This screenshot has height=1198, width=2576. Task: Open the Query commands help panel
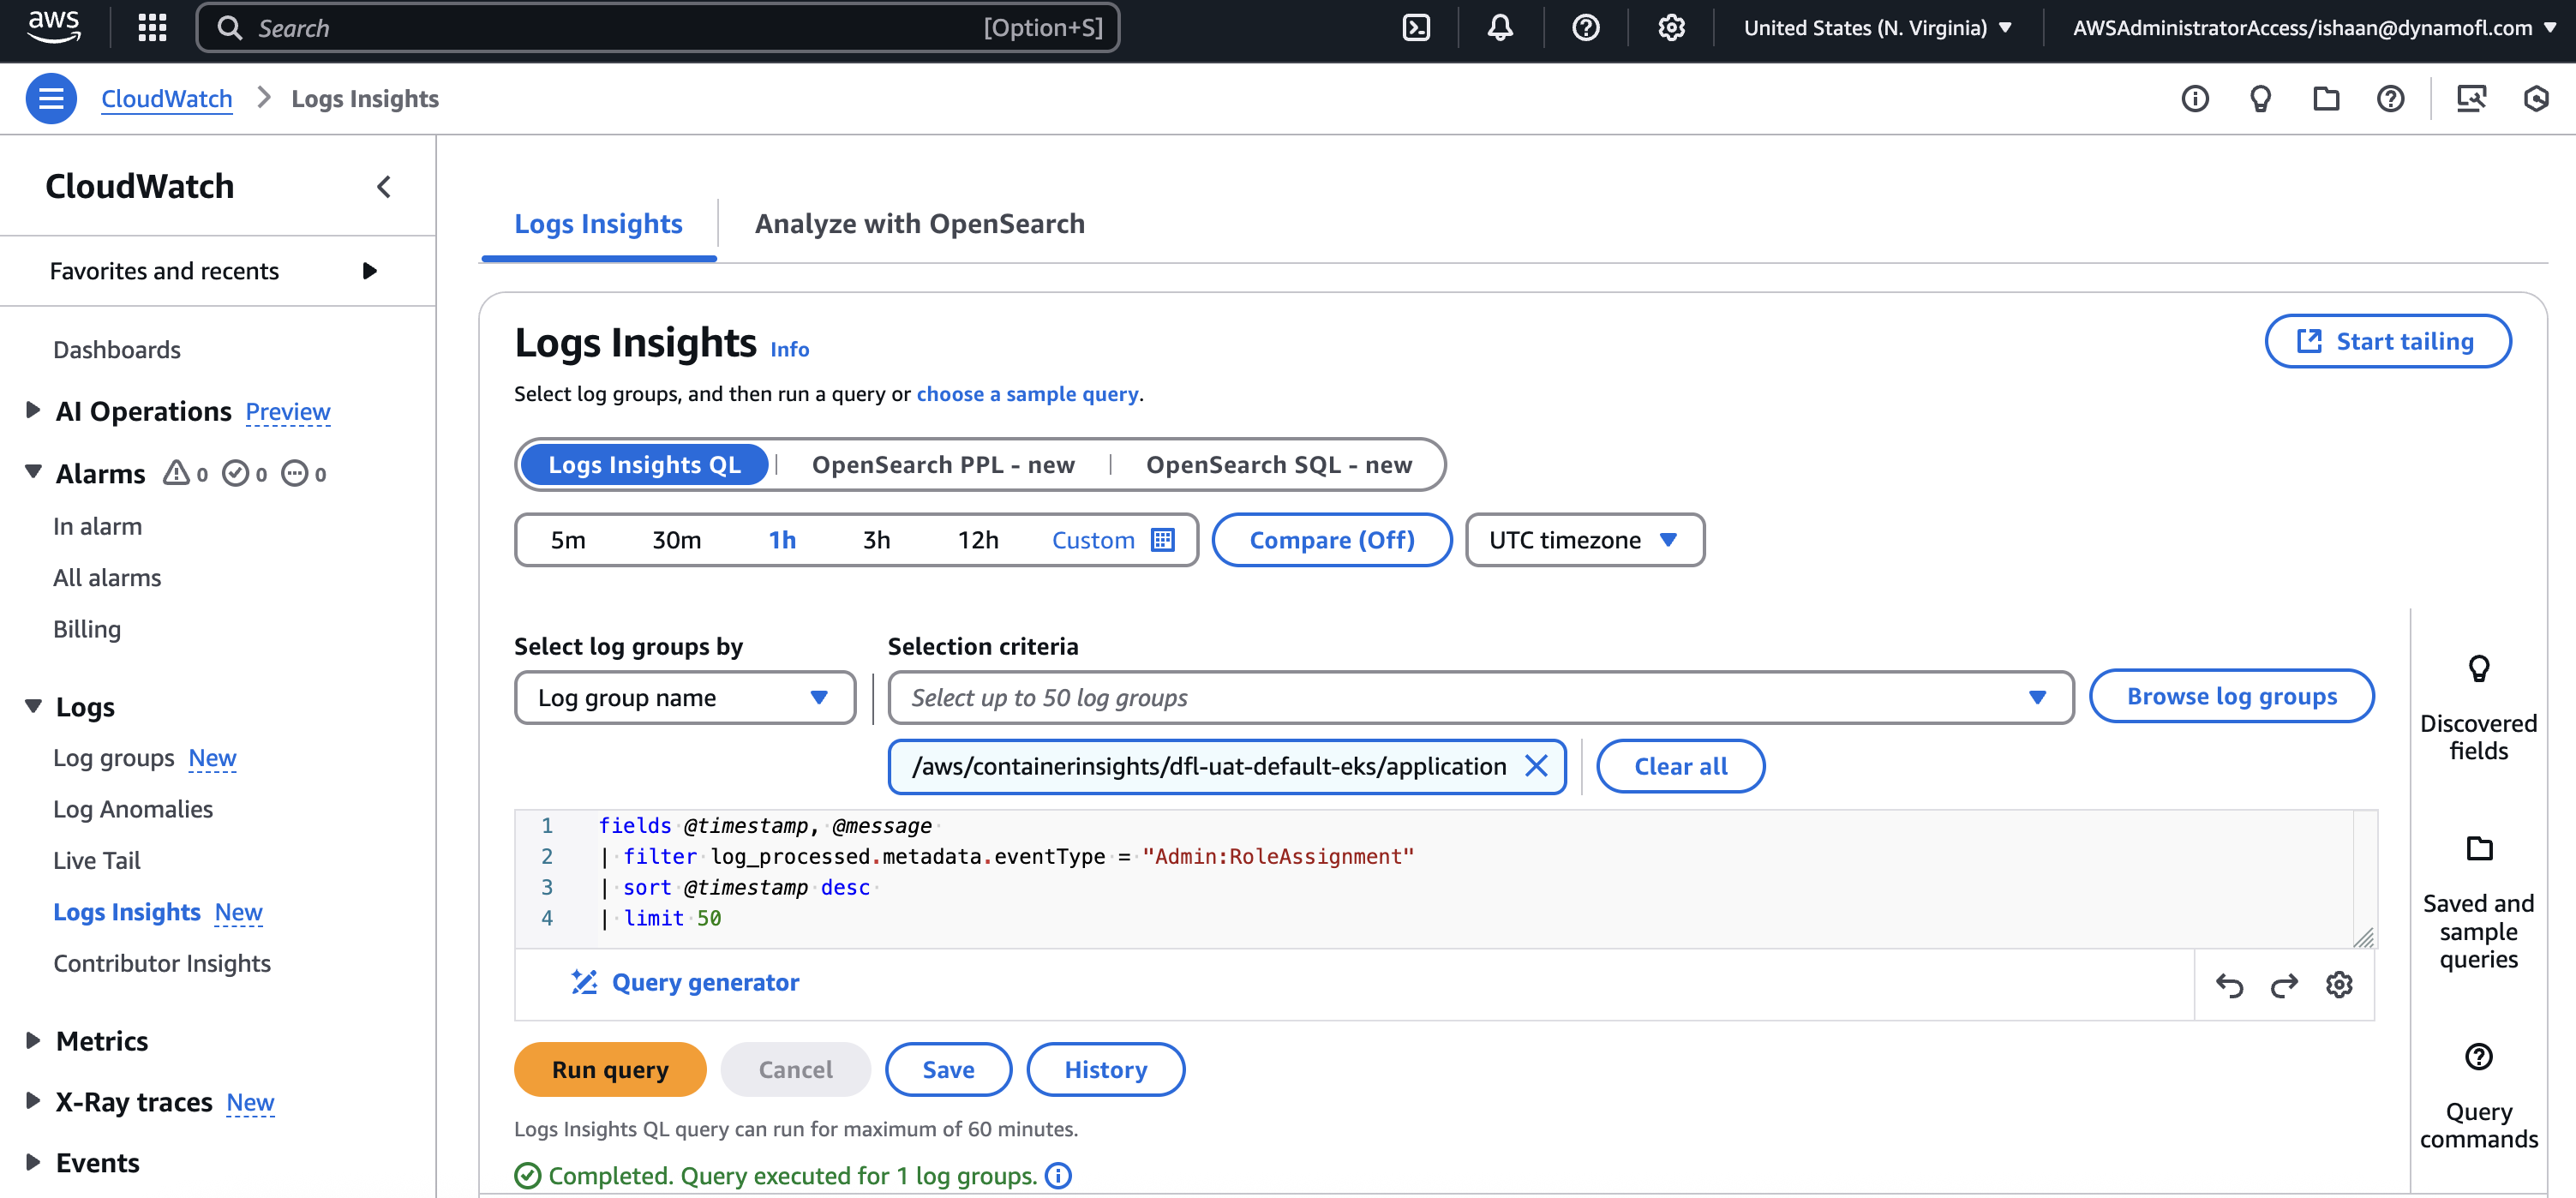pyautogui.click(x=2478, y=1097)
